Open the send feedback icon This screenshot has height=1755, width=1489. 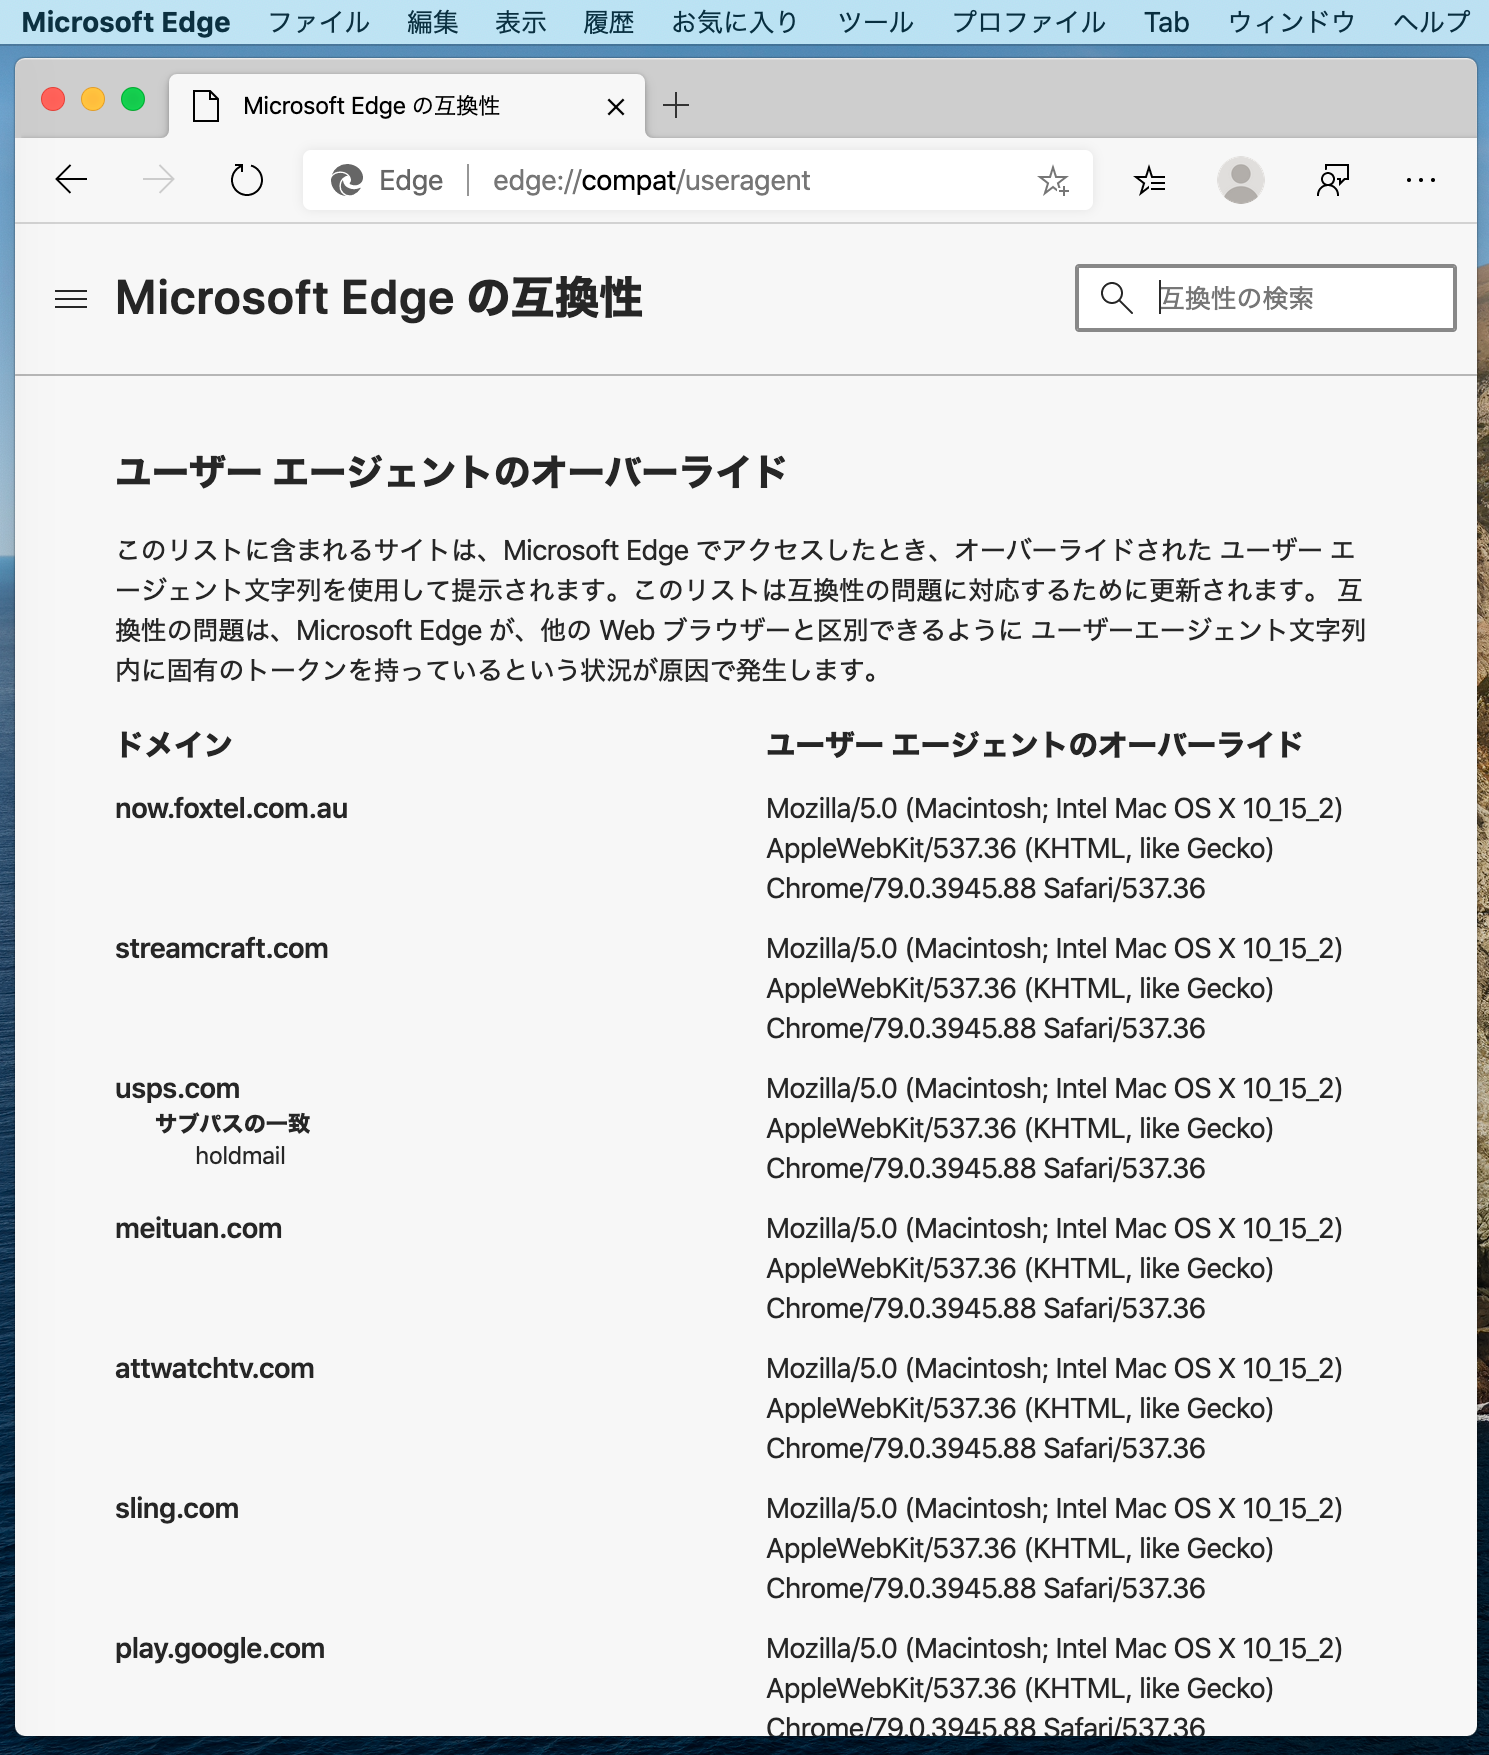(1332, 180)
